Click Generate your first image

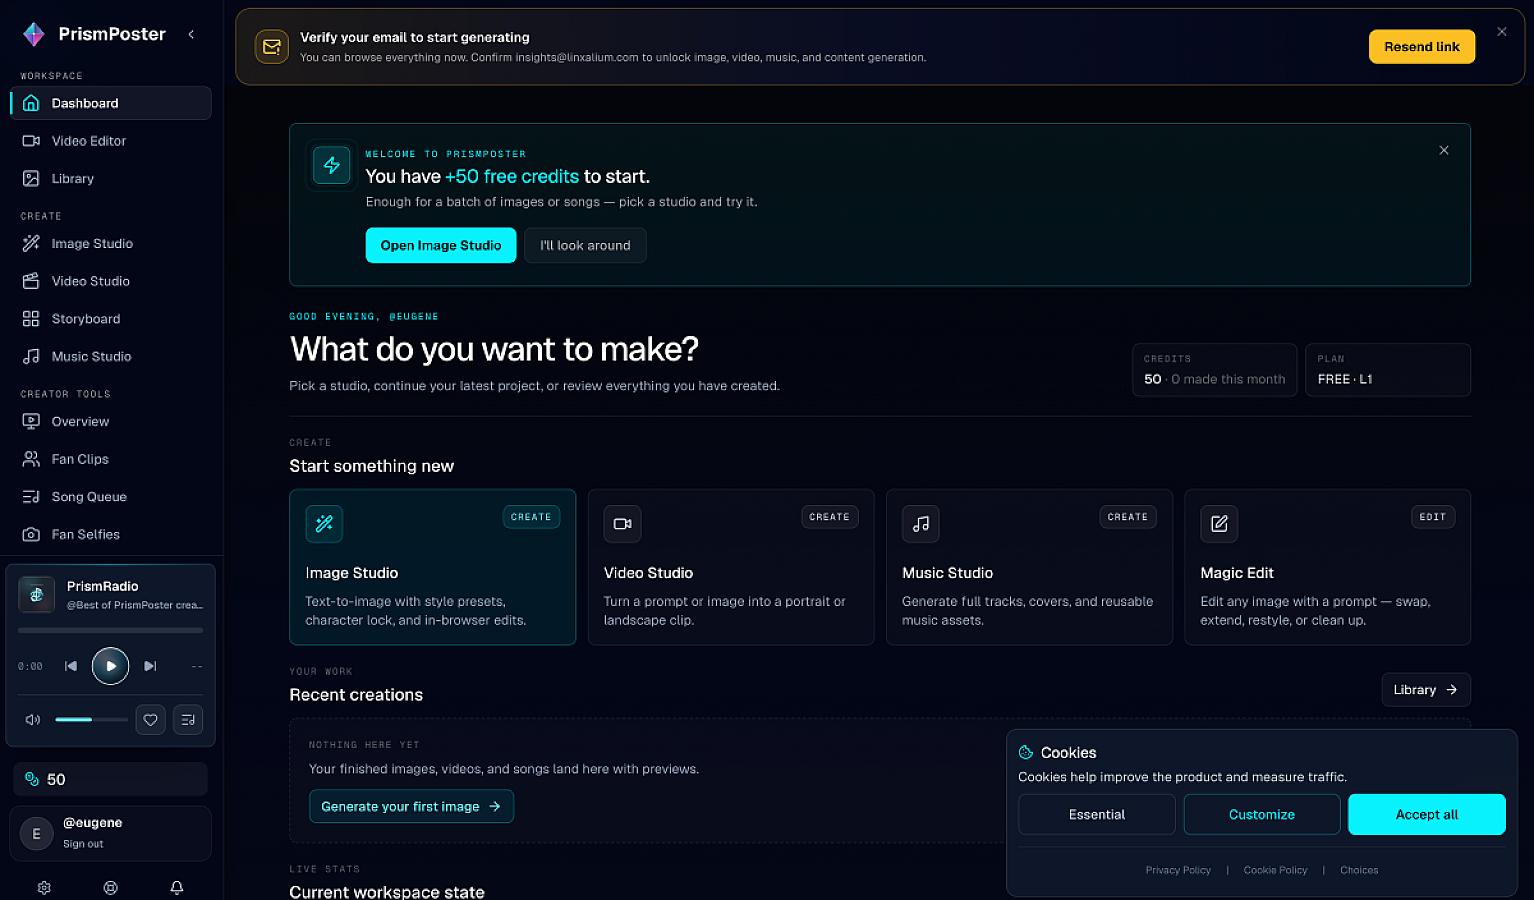coord(411,807)
